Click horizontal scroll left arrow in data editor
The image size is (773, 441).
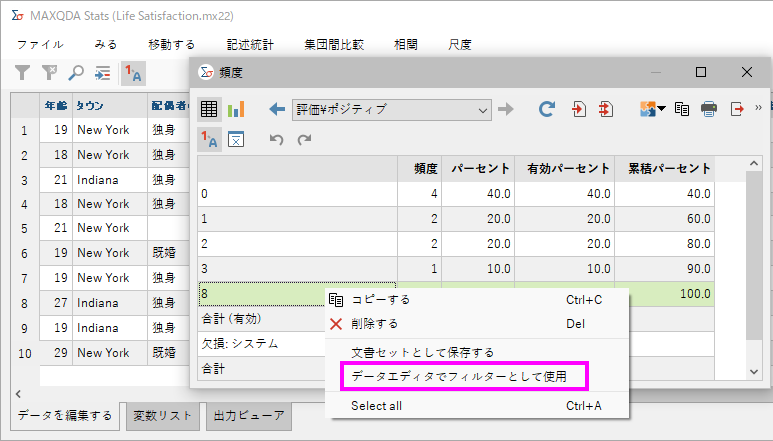[x=18, y=394]
